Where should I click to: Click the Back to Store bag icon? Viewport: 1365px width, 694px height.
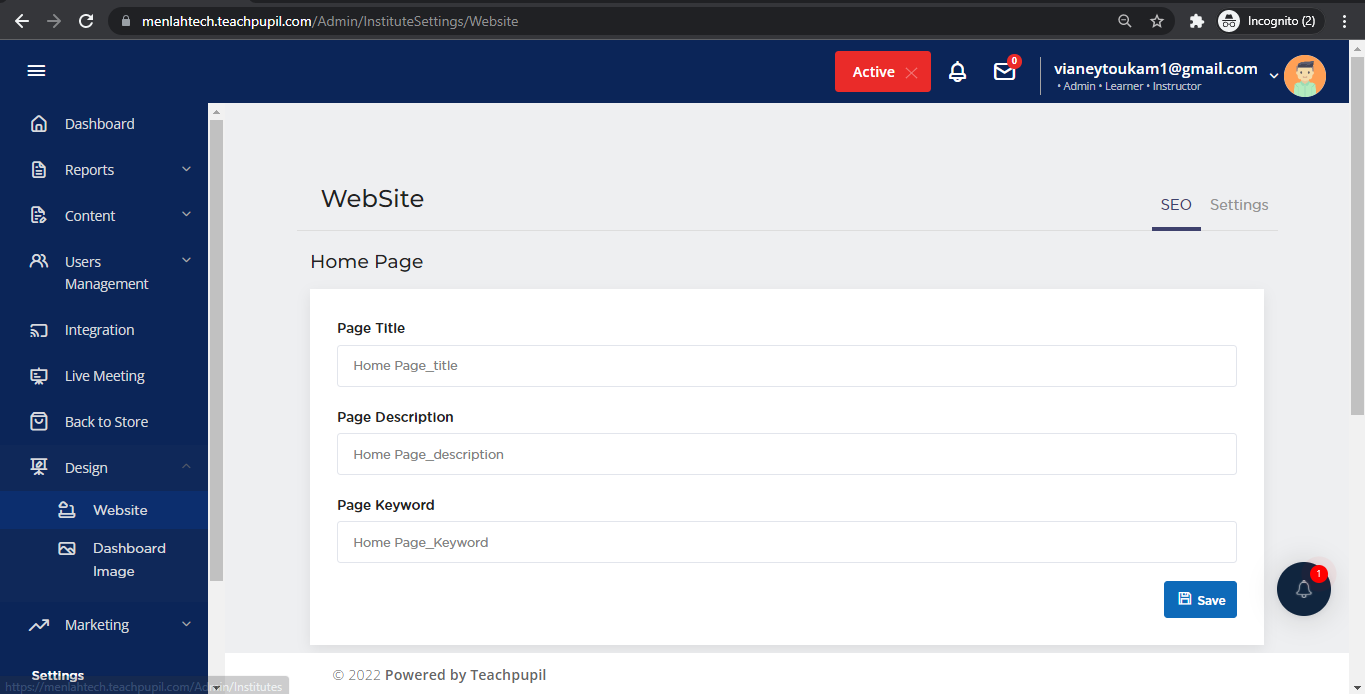[39, 422]
